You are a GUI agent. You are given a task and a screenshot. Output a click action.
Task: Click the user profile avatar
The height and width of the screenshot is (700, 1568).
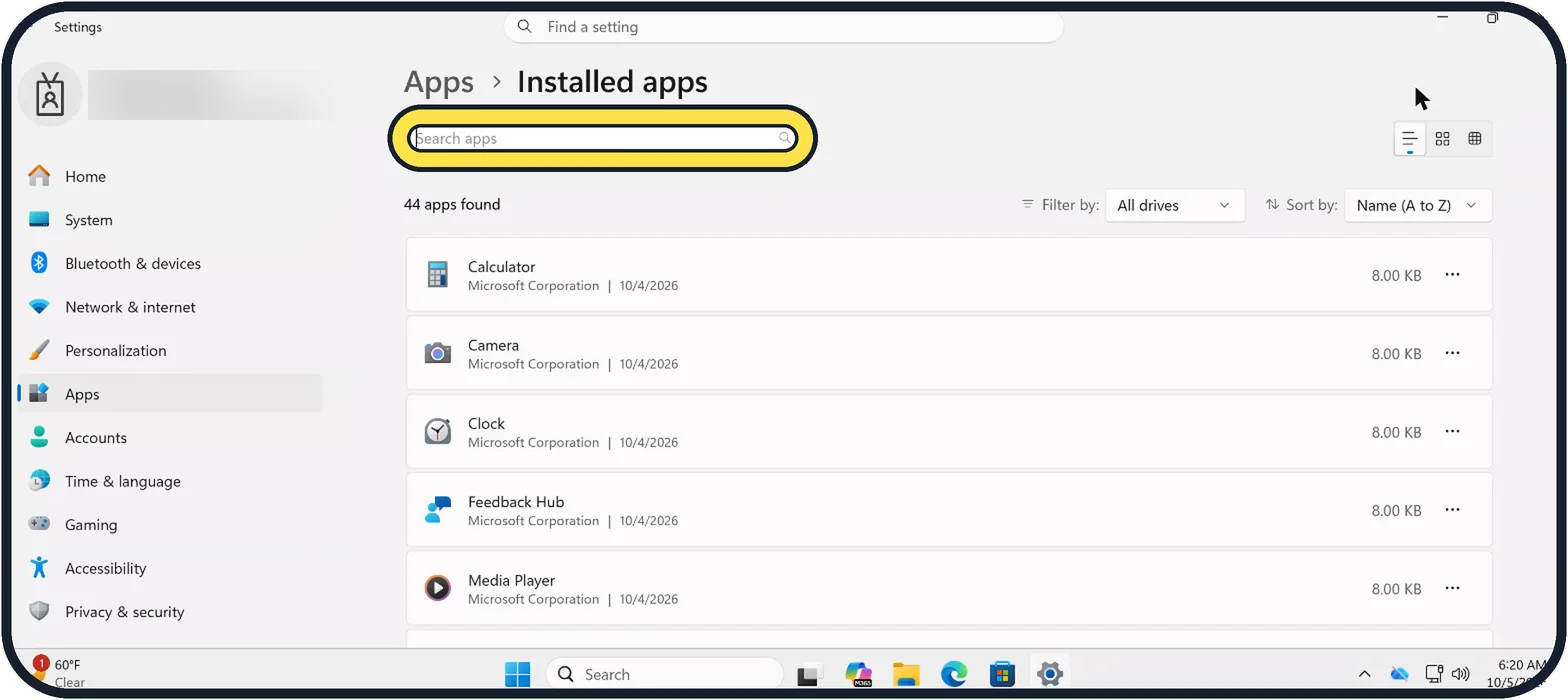point(50,94)
